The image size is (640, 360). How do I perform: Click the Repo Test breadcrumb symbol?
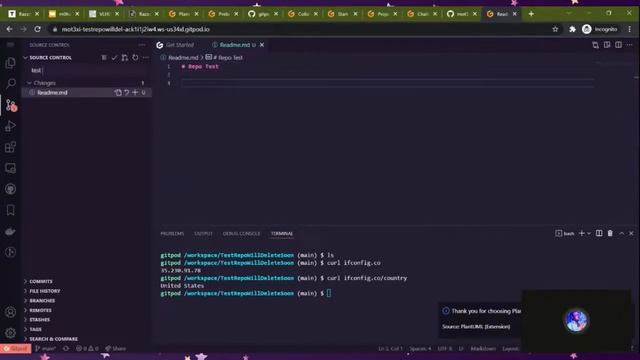224,58
